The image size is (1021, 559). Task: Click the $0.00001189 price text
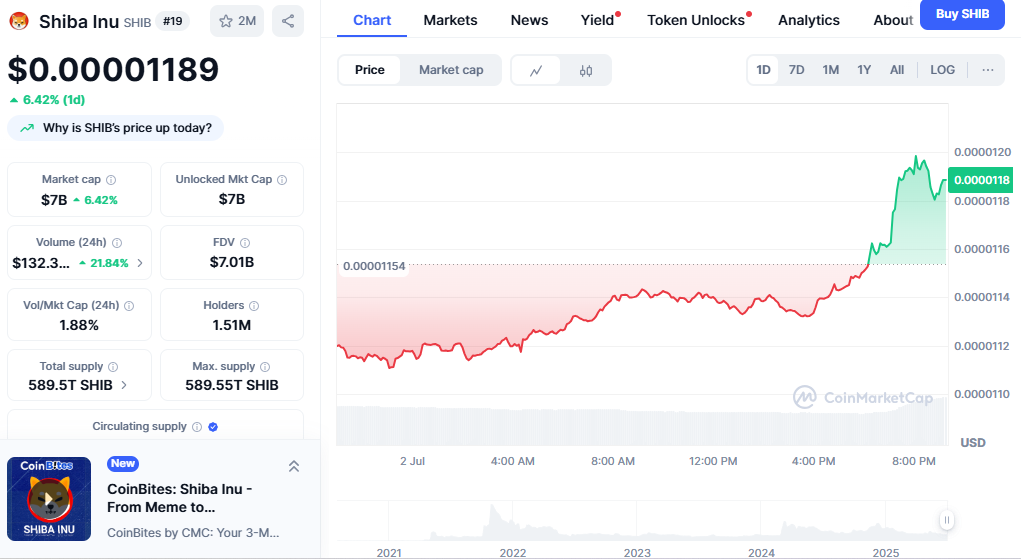click(113, 70)
